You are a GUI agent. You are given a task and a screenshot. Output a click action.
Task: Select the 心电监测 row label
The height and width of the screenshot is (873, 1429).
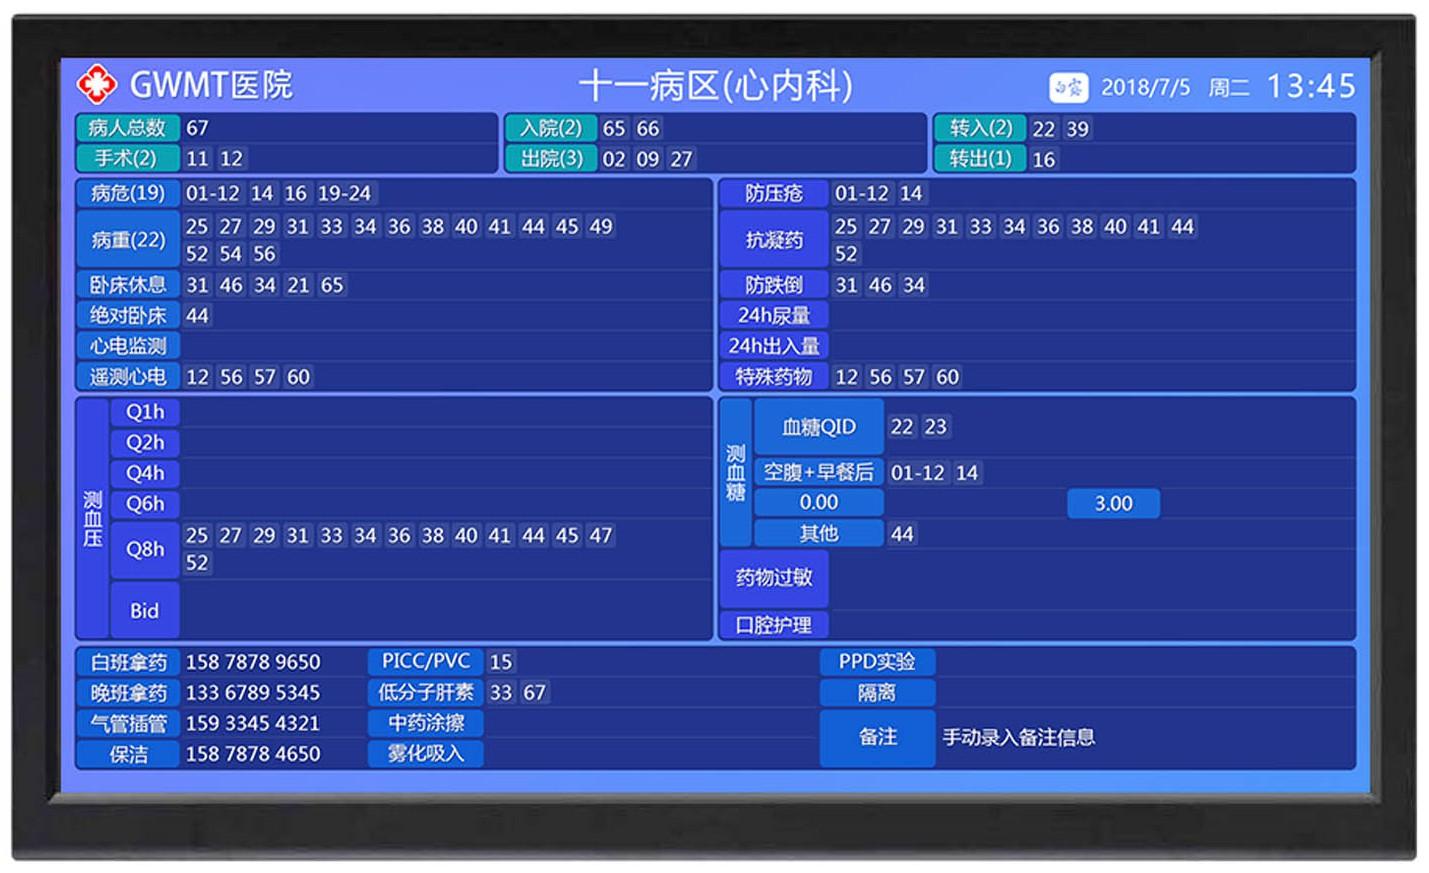[127, 346]
